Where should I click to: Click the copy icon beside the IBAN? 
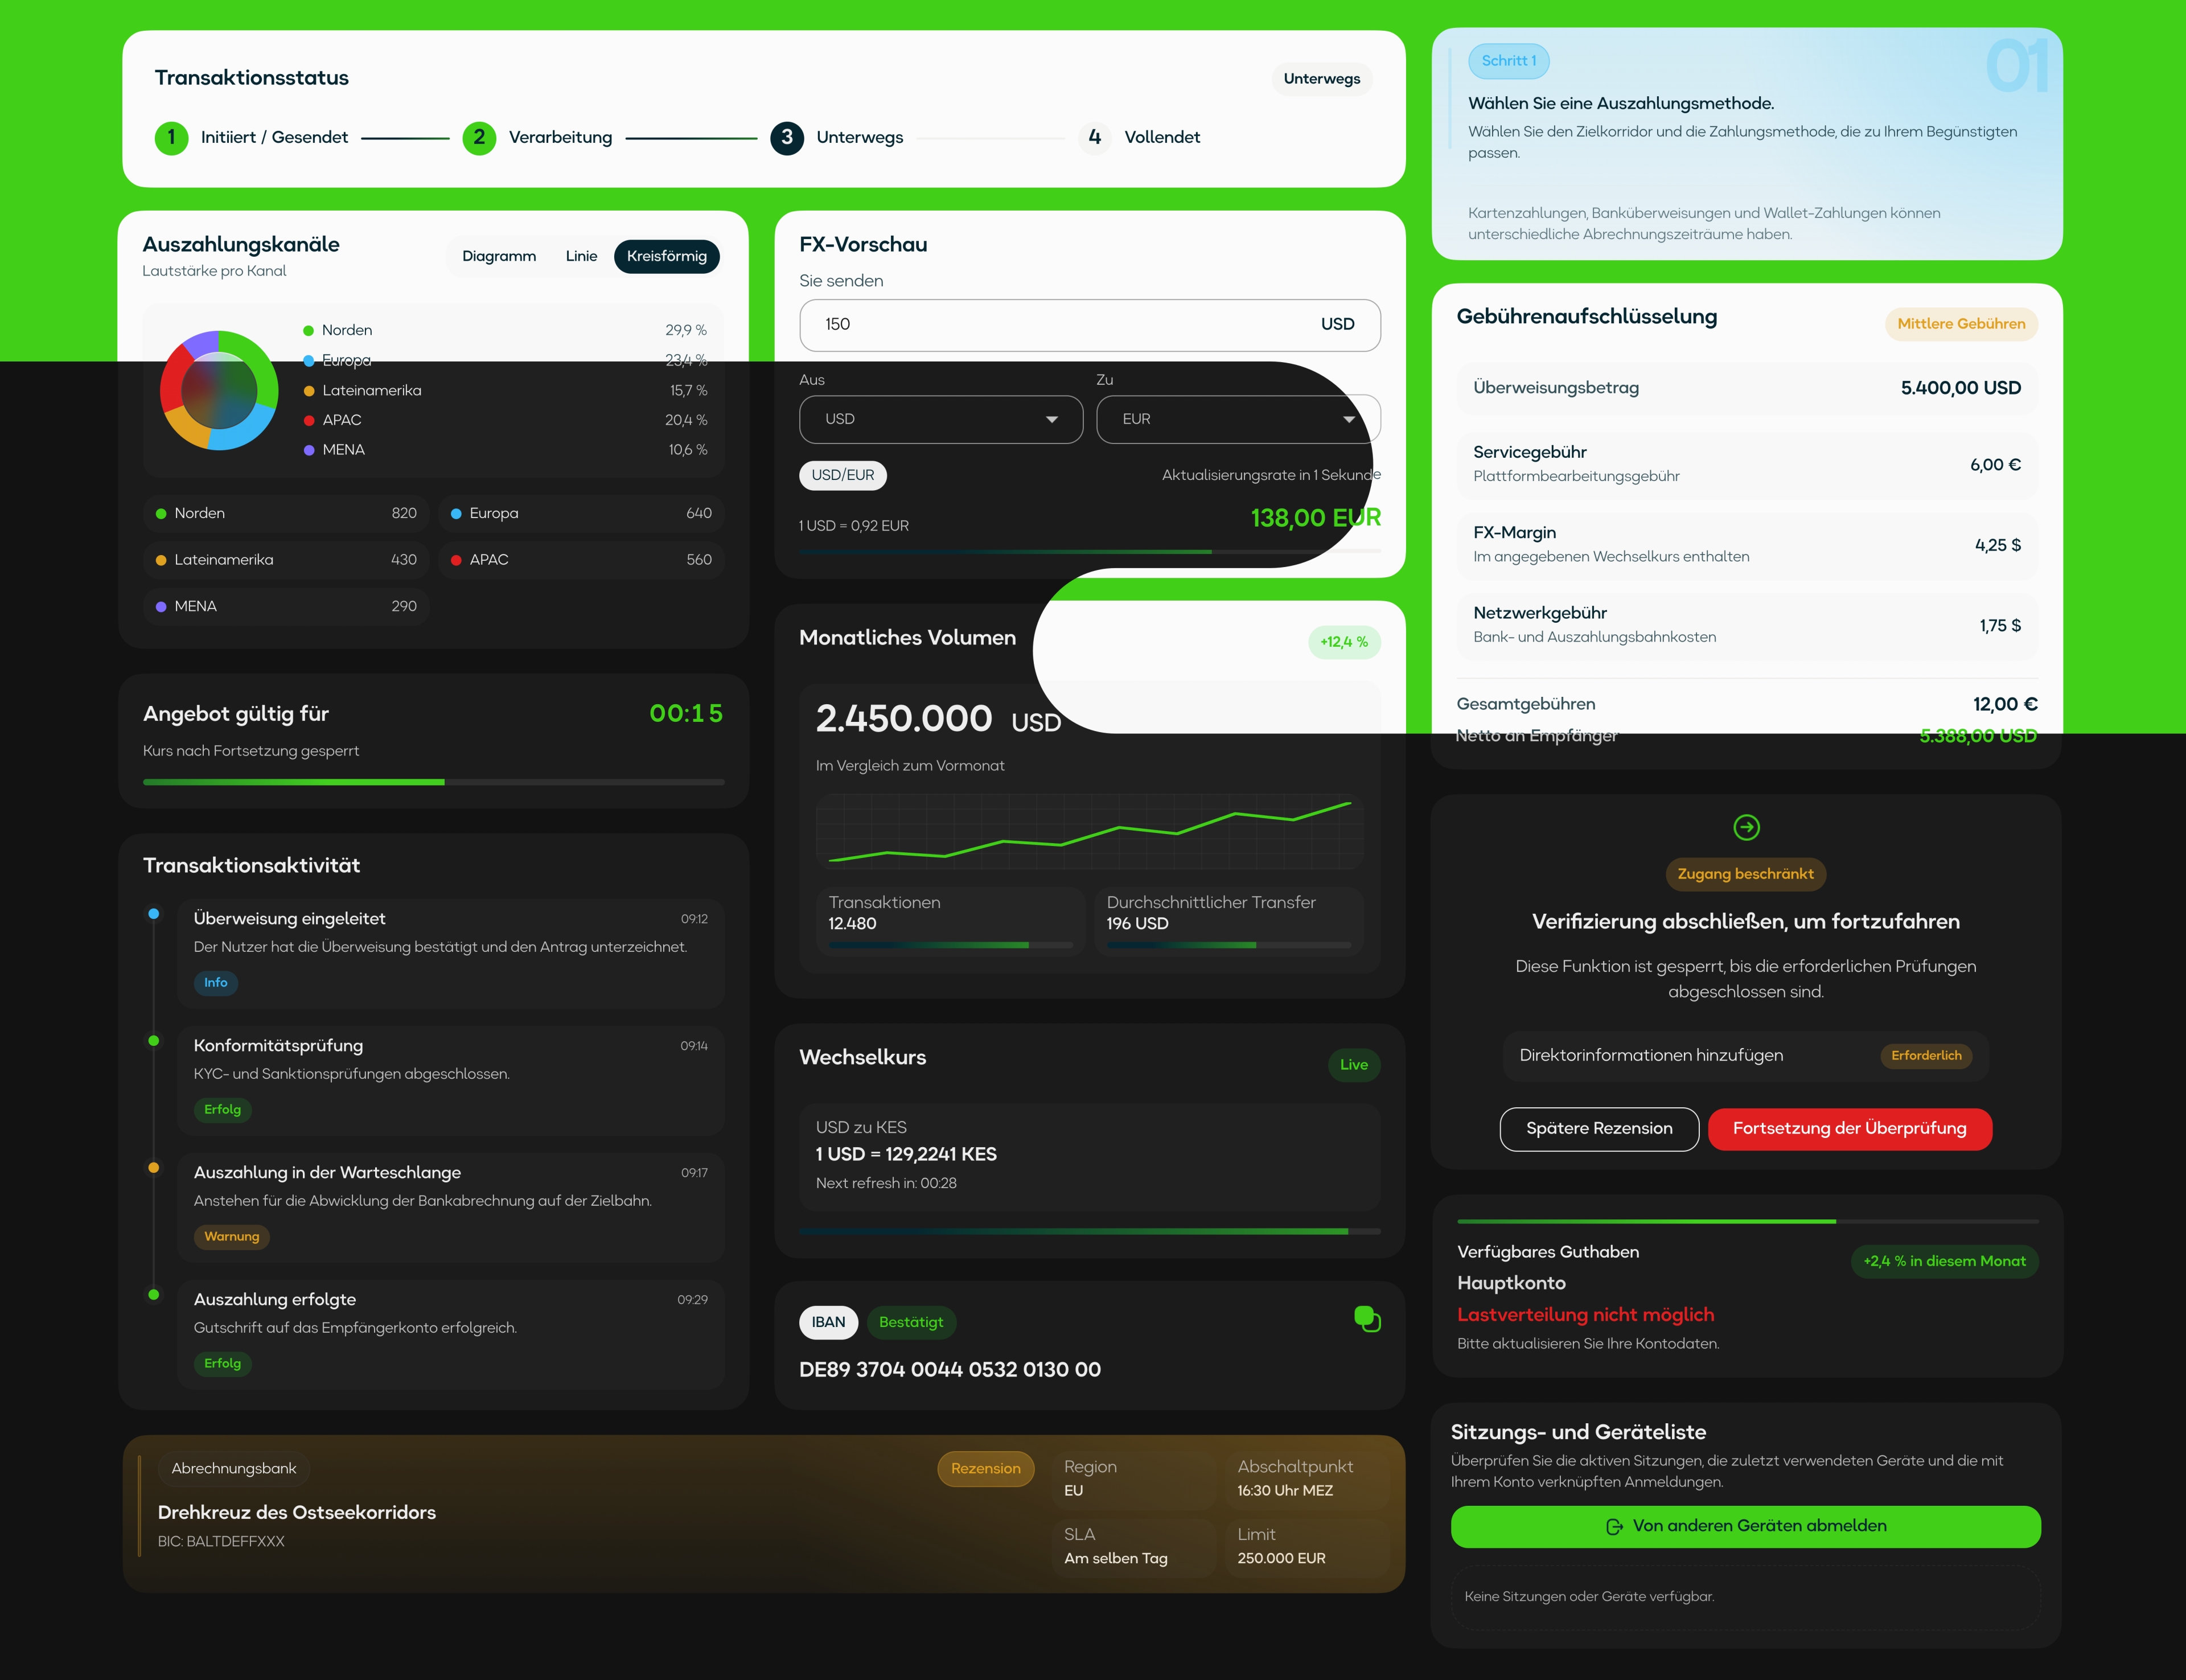click(x=1367, y=1319)
